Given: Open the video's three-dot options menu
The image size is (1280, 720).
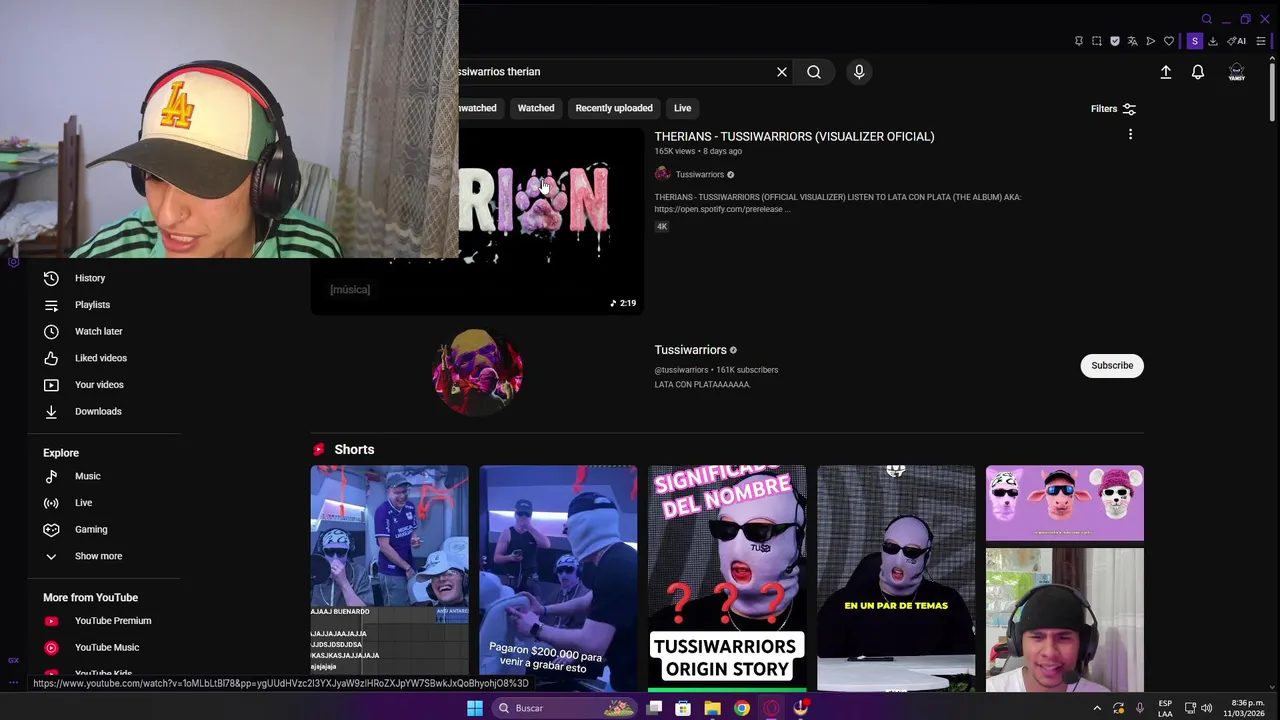Looking at the screenshot, I should (x=1131, y=134).
